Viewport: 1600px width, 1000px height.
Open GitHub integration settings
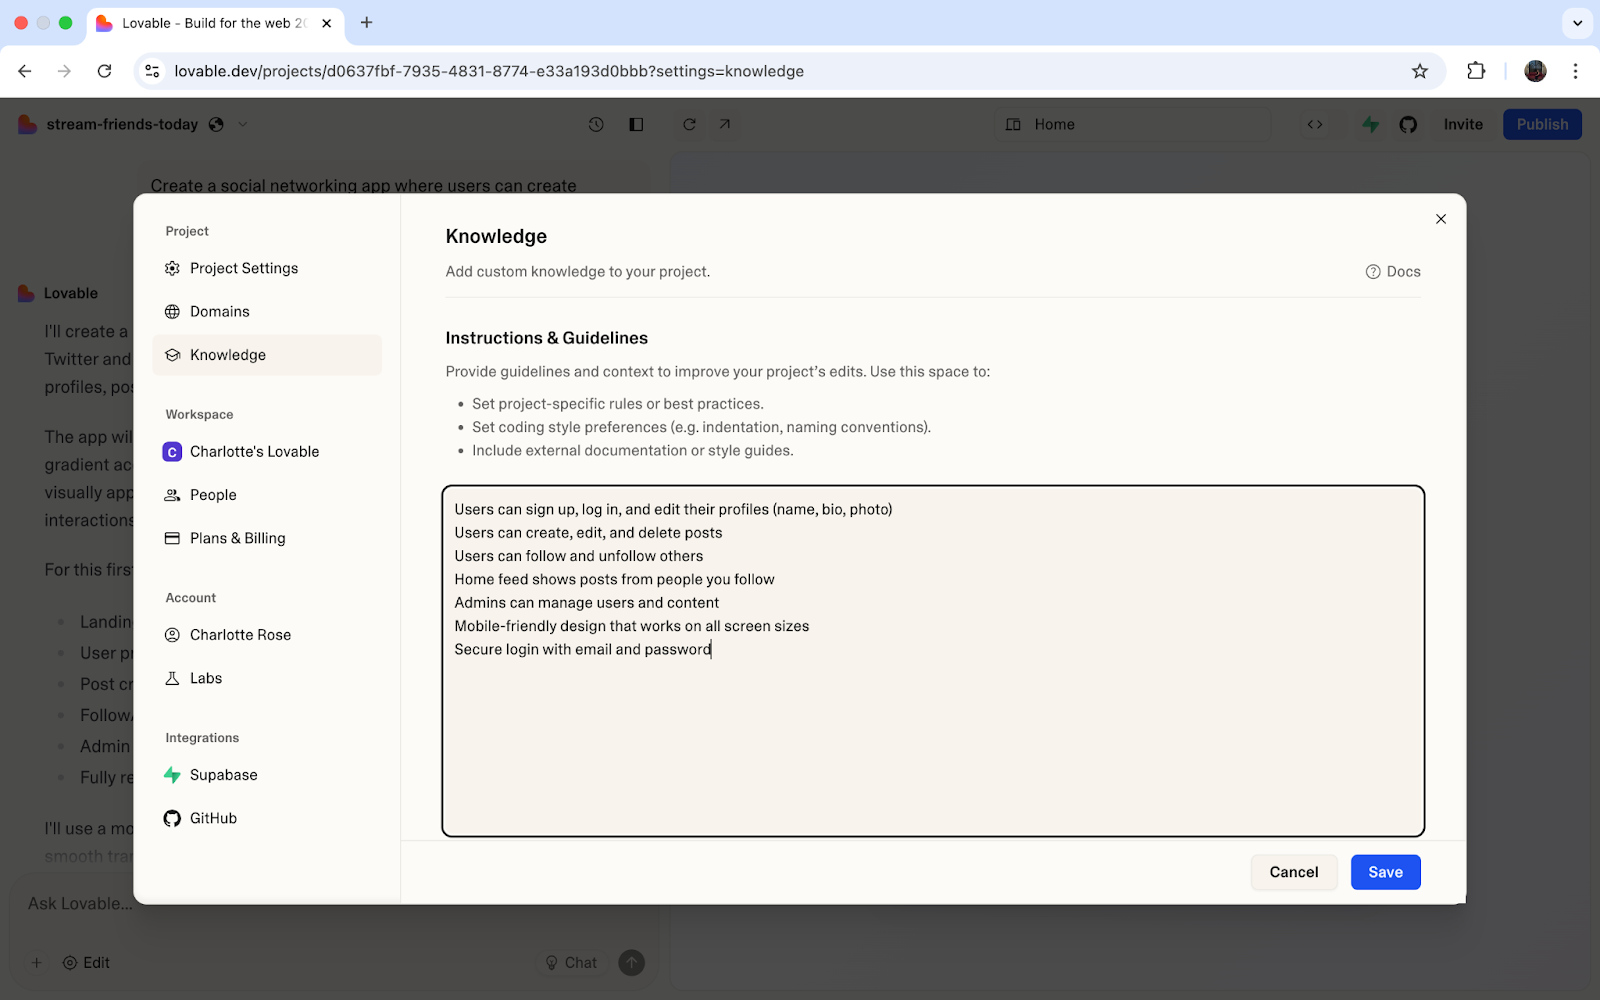267,818
